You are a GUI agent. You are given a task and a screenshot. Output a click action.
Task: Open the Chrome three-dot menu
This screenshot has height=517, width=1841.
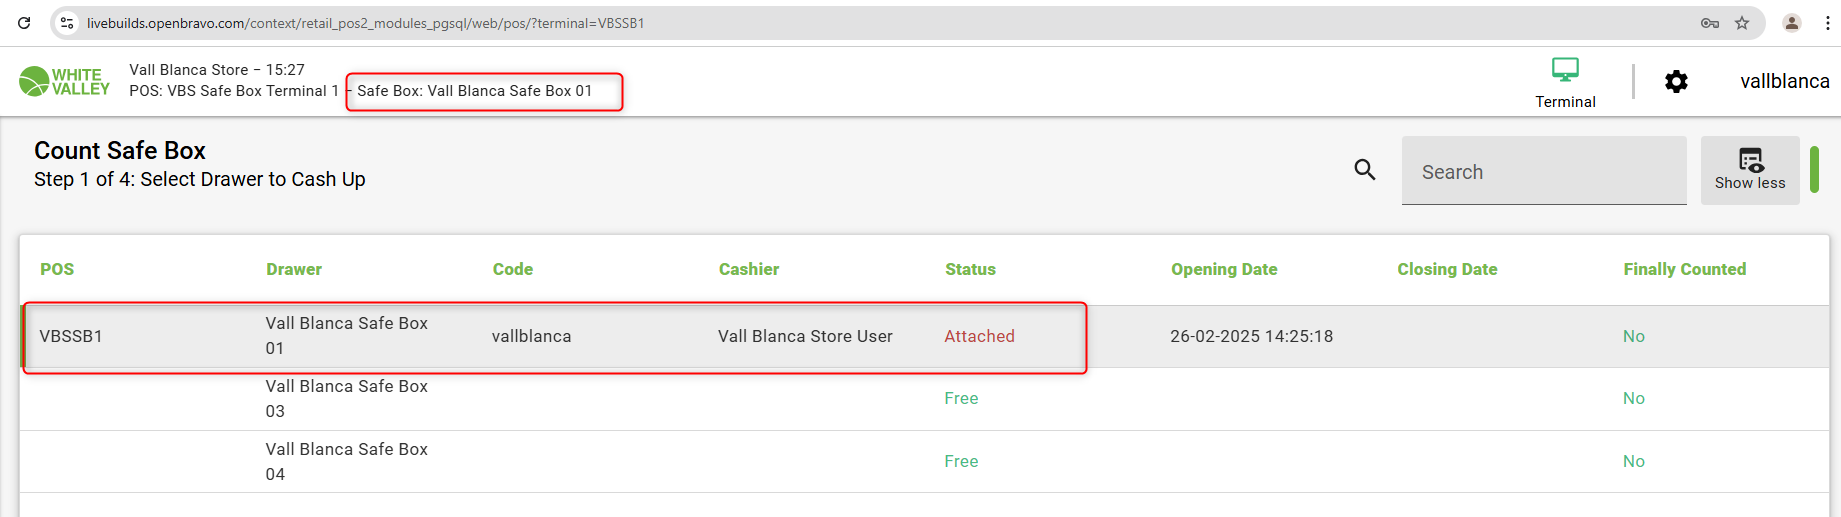point(1827,23)
